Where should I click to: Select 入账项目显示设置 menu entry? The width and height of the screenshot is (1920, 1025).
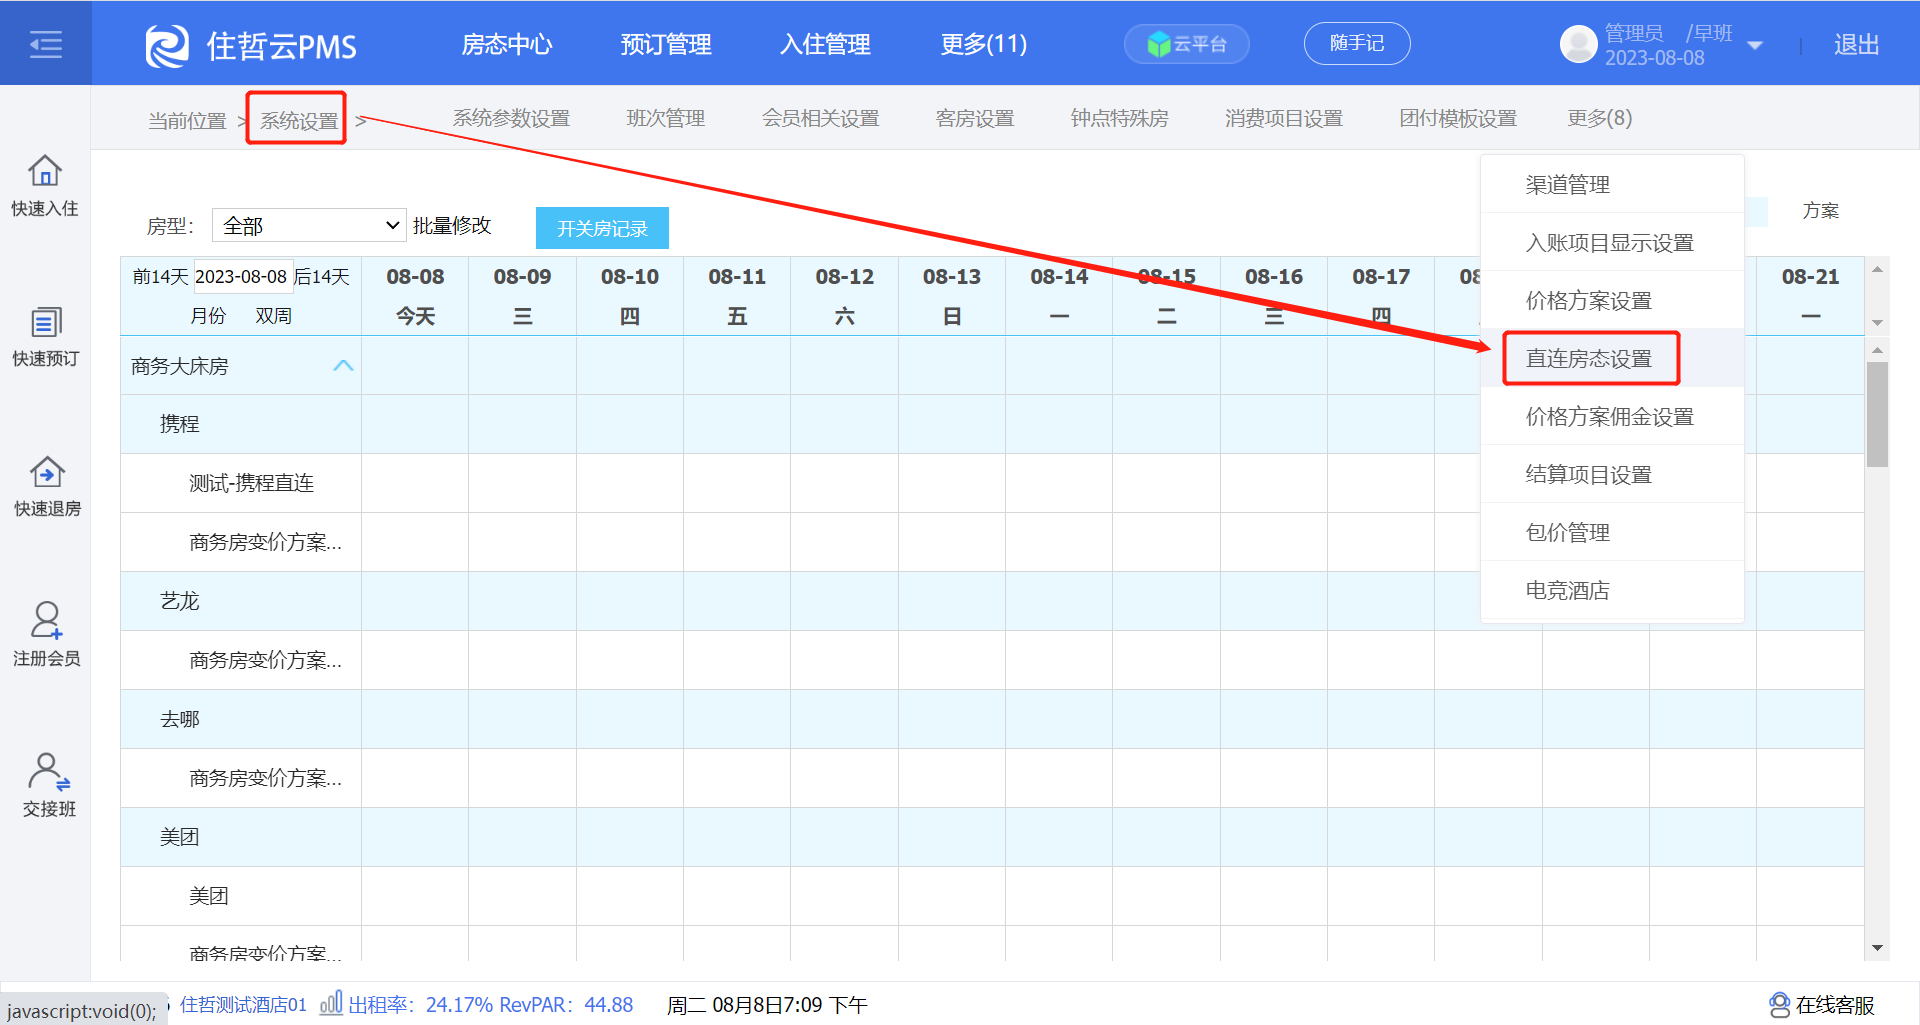coord(1612,242)
